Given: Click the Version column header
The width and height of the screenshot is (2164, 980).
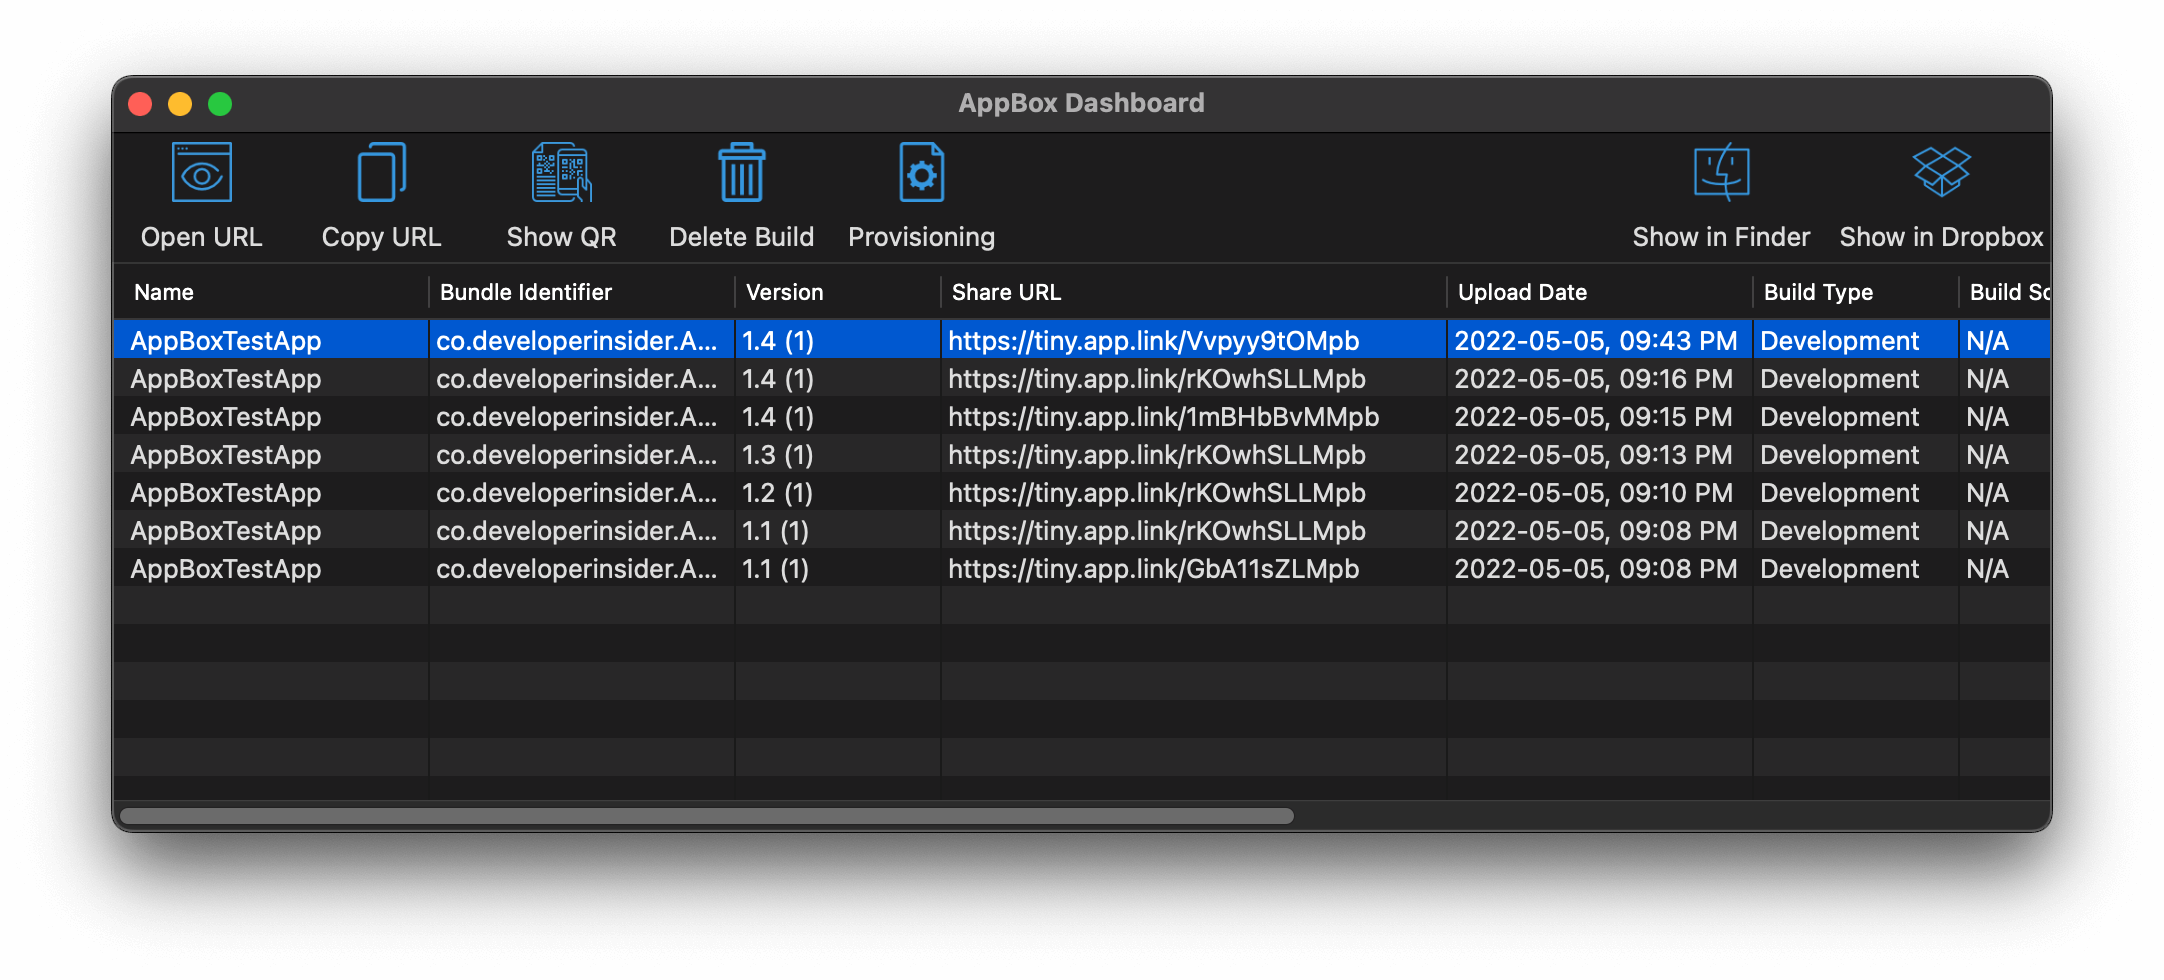Looking at the screenshot, I should [x=785, y=293].
